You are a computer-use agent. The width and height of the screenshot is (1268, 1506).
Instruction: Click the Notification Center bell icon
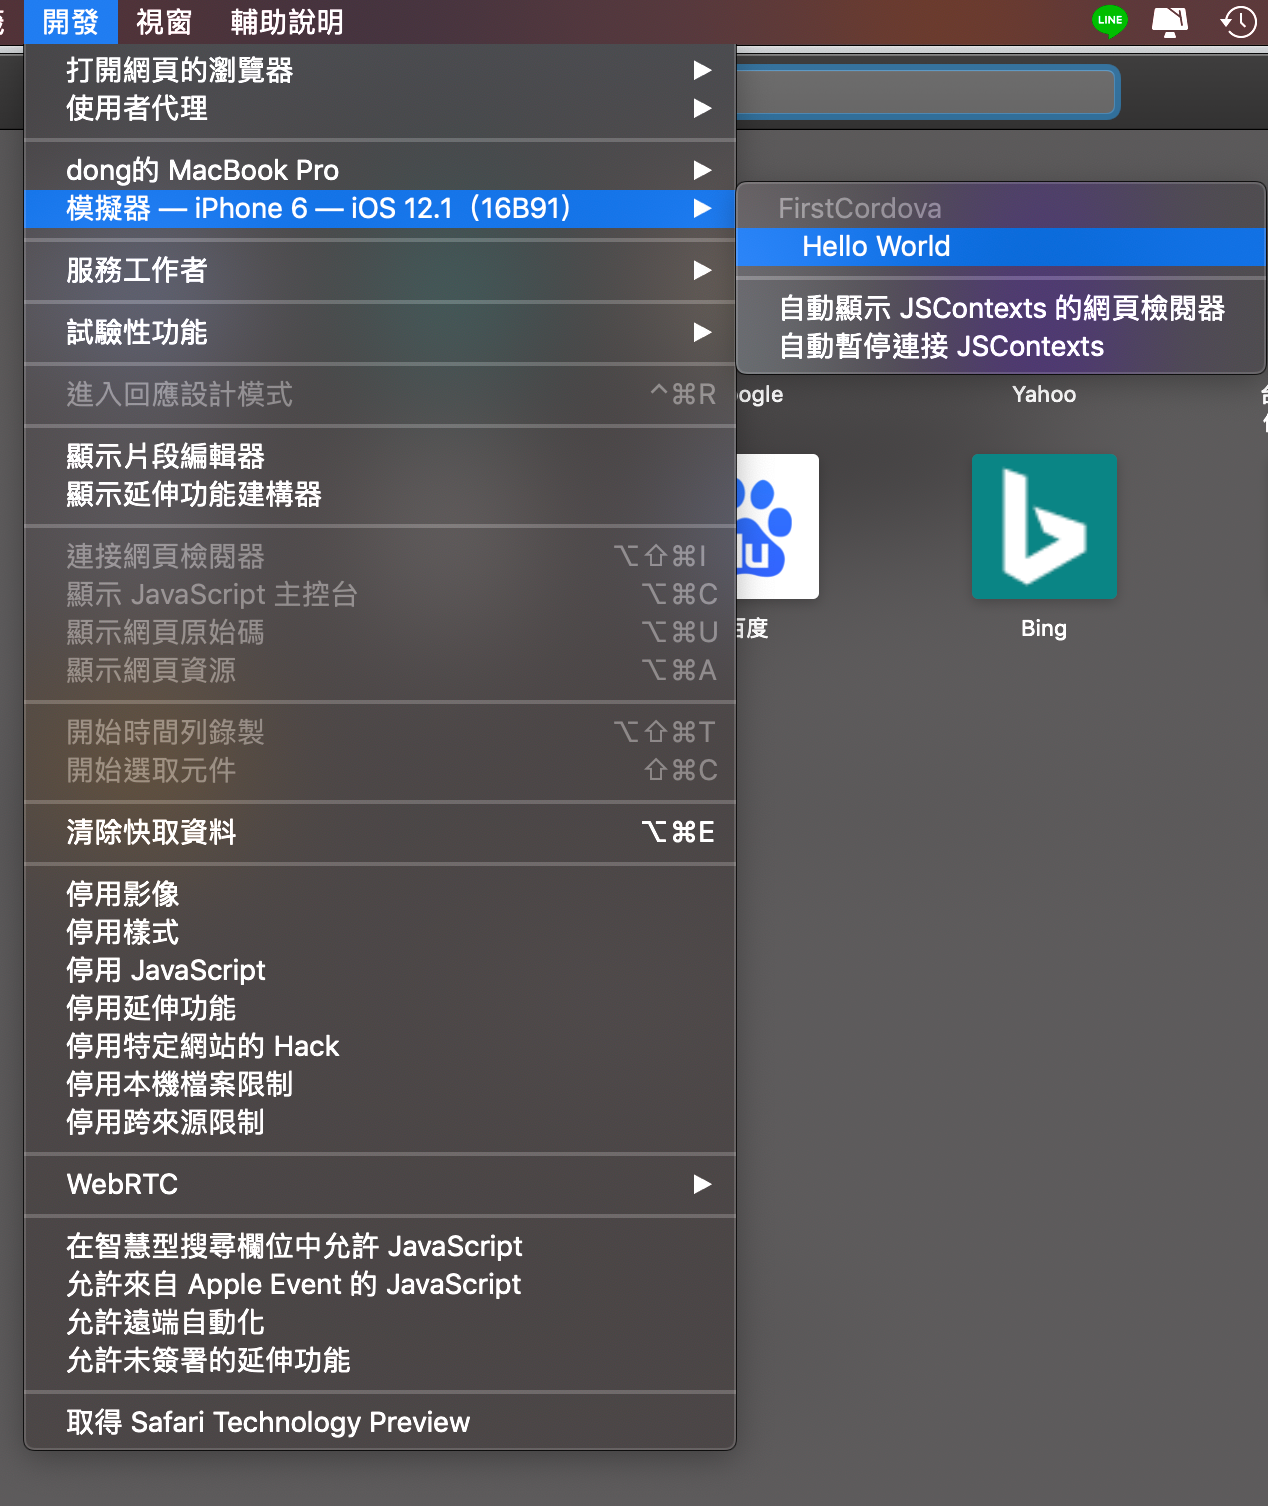1170,20
